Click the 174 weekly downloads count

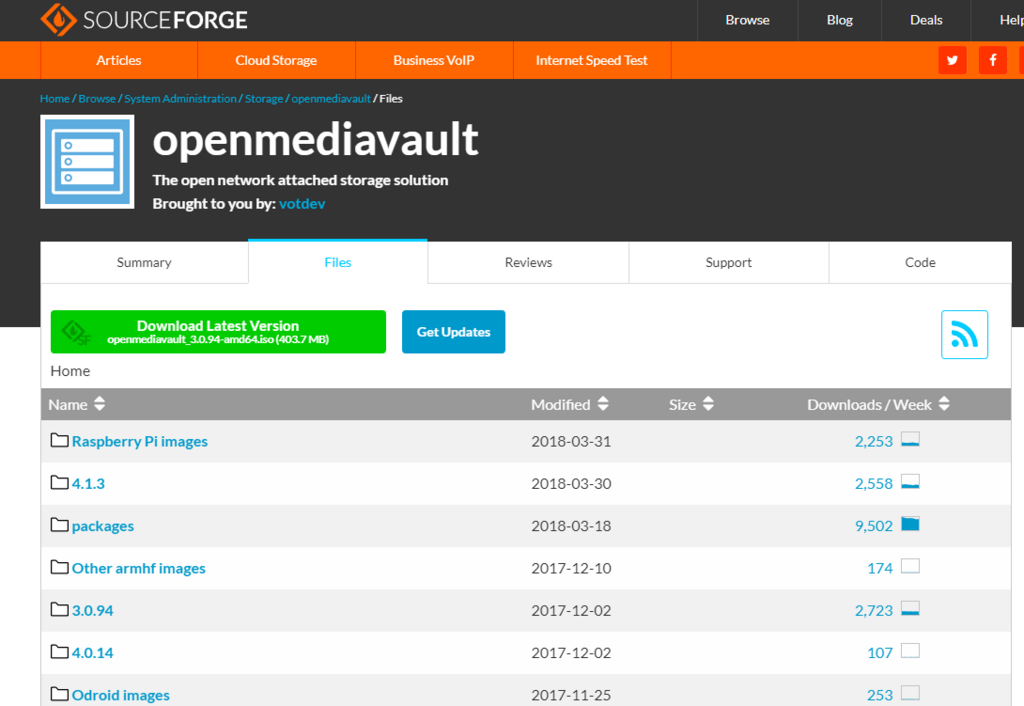880,568
